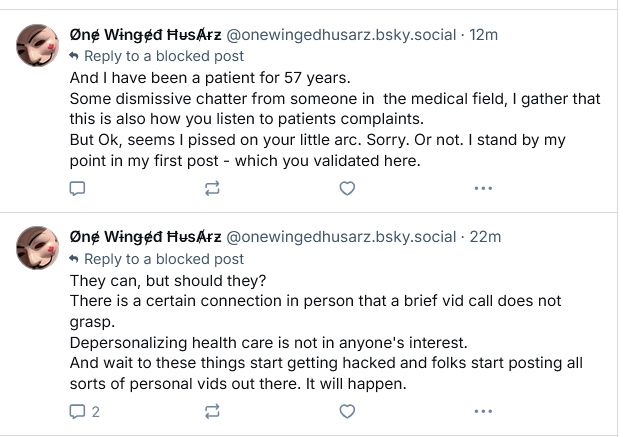
Task: Open @onewingedhusarz.bsky.social handle in first post
Action: (x=342, y=35)
